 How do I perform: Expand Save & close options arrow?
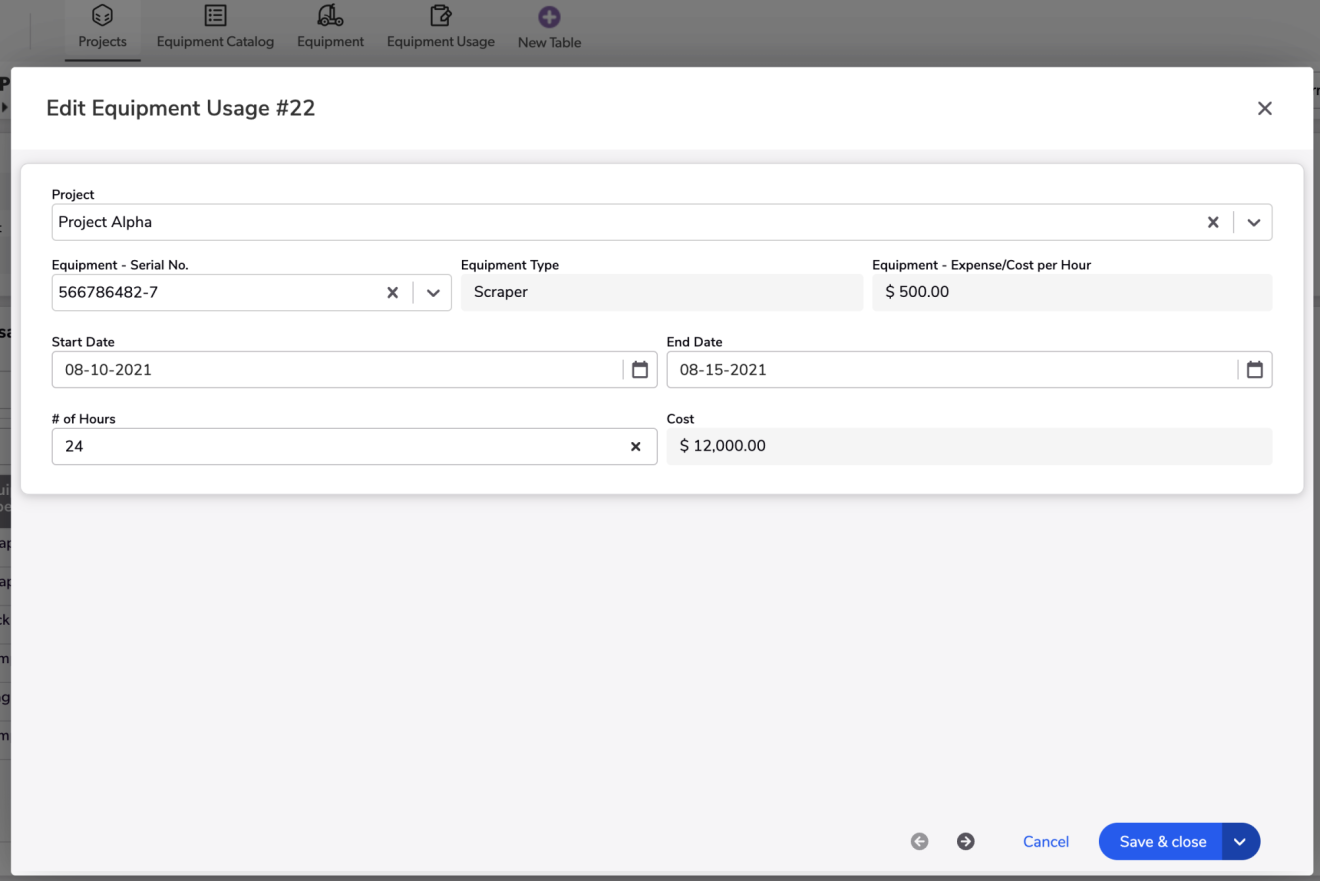1240,842
